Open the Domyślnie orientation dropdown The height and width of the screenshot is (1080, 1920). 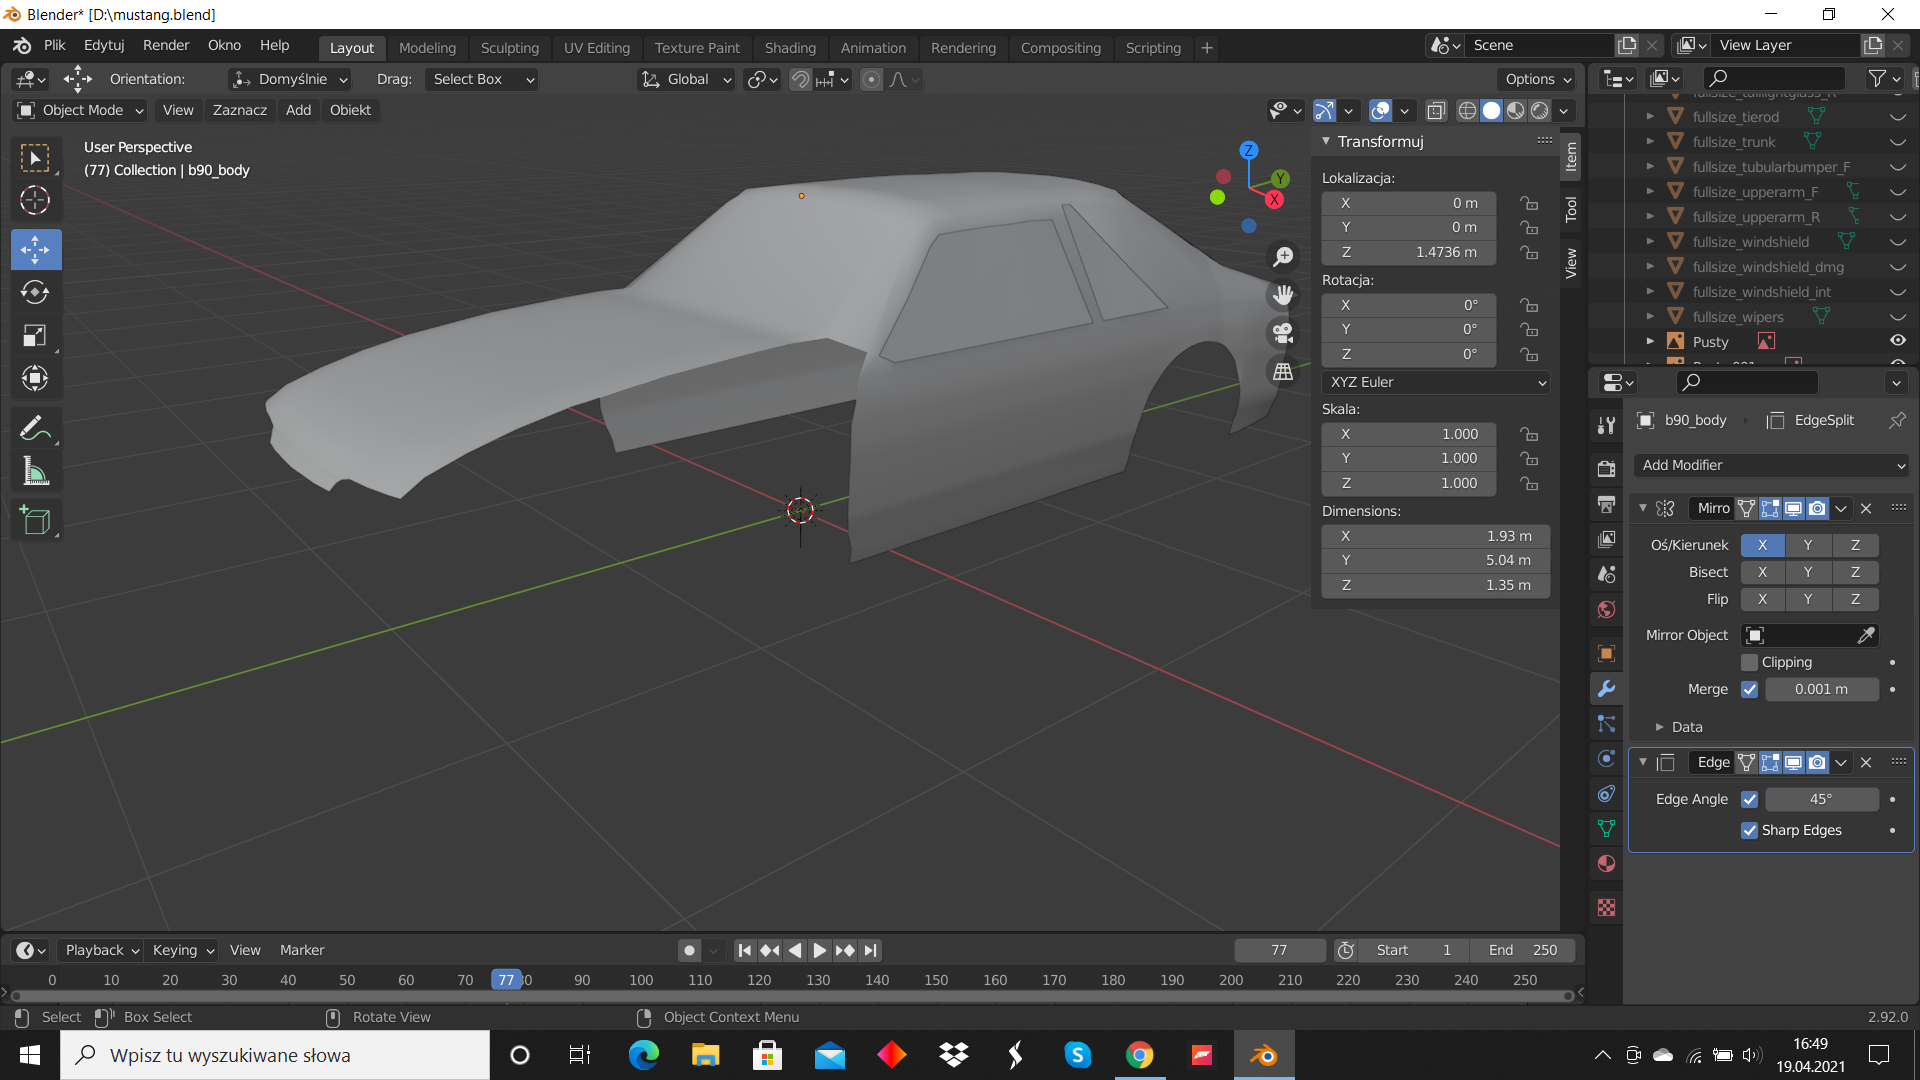point(289,79)
